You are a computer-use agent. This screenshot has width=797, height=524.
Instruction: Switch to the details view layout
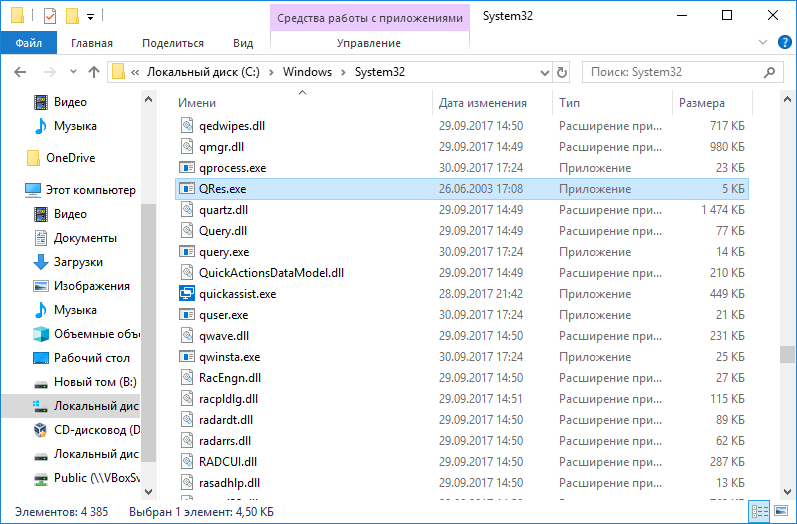[759, 511]
